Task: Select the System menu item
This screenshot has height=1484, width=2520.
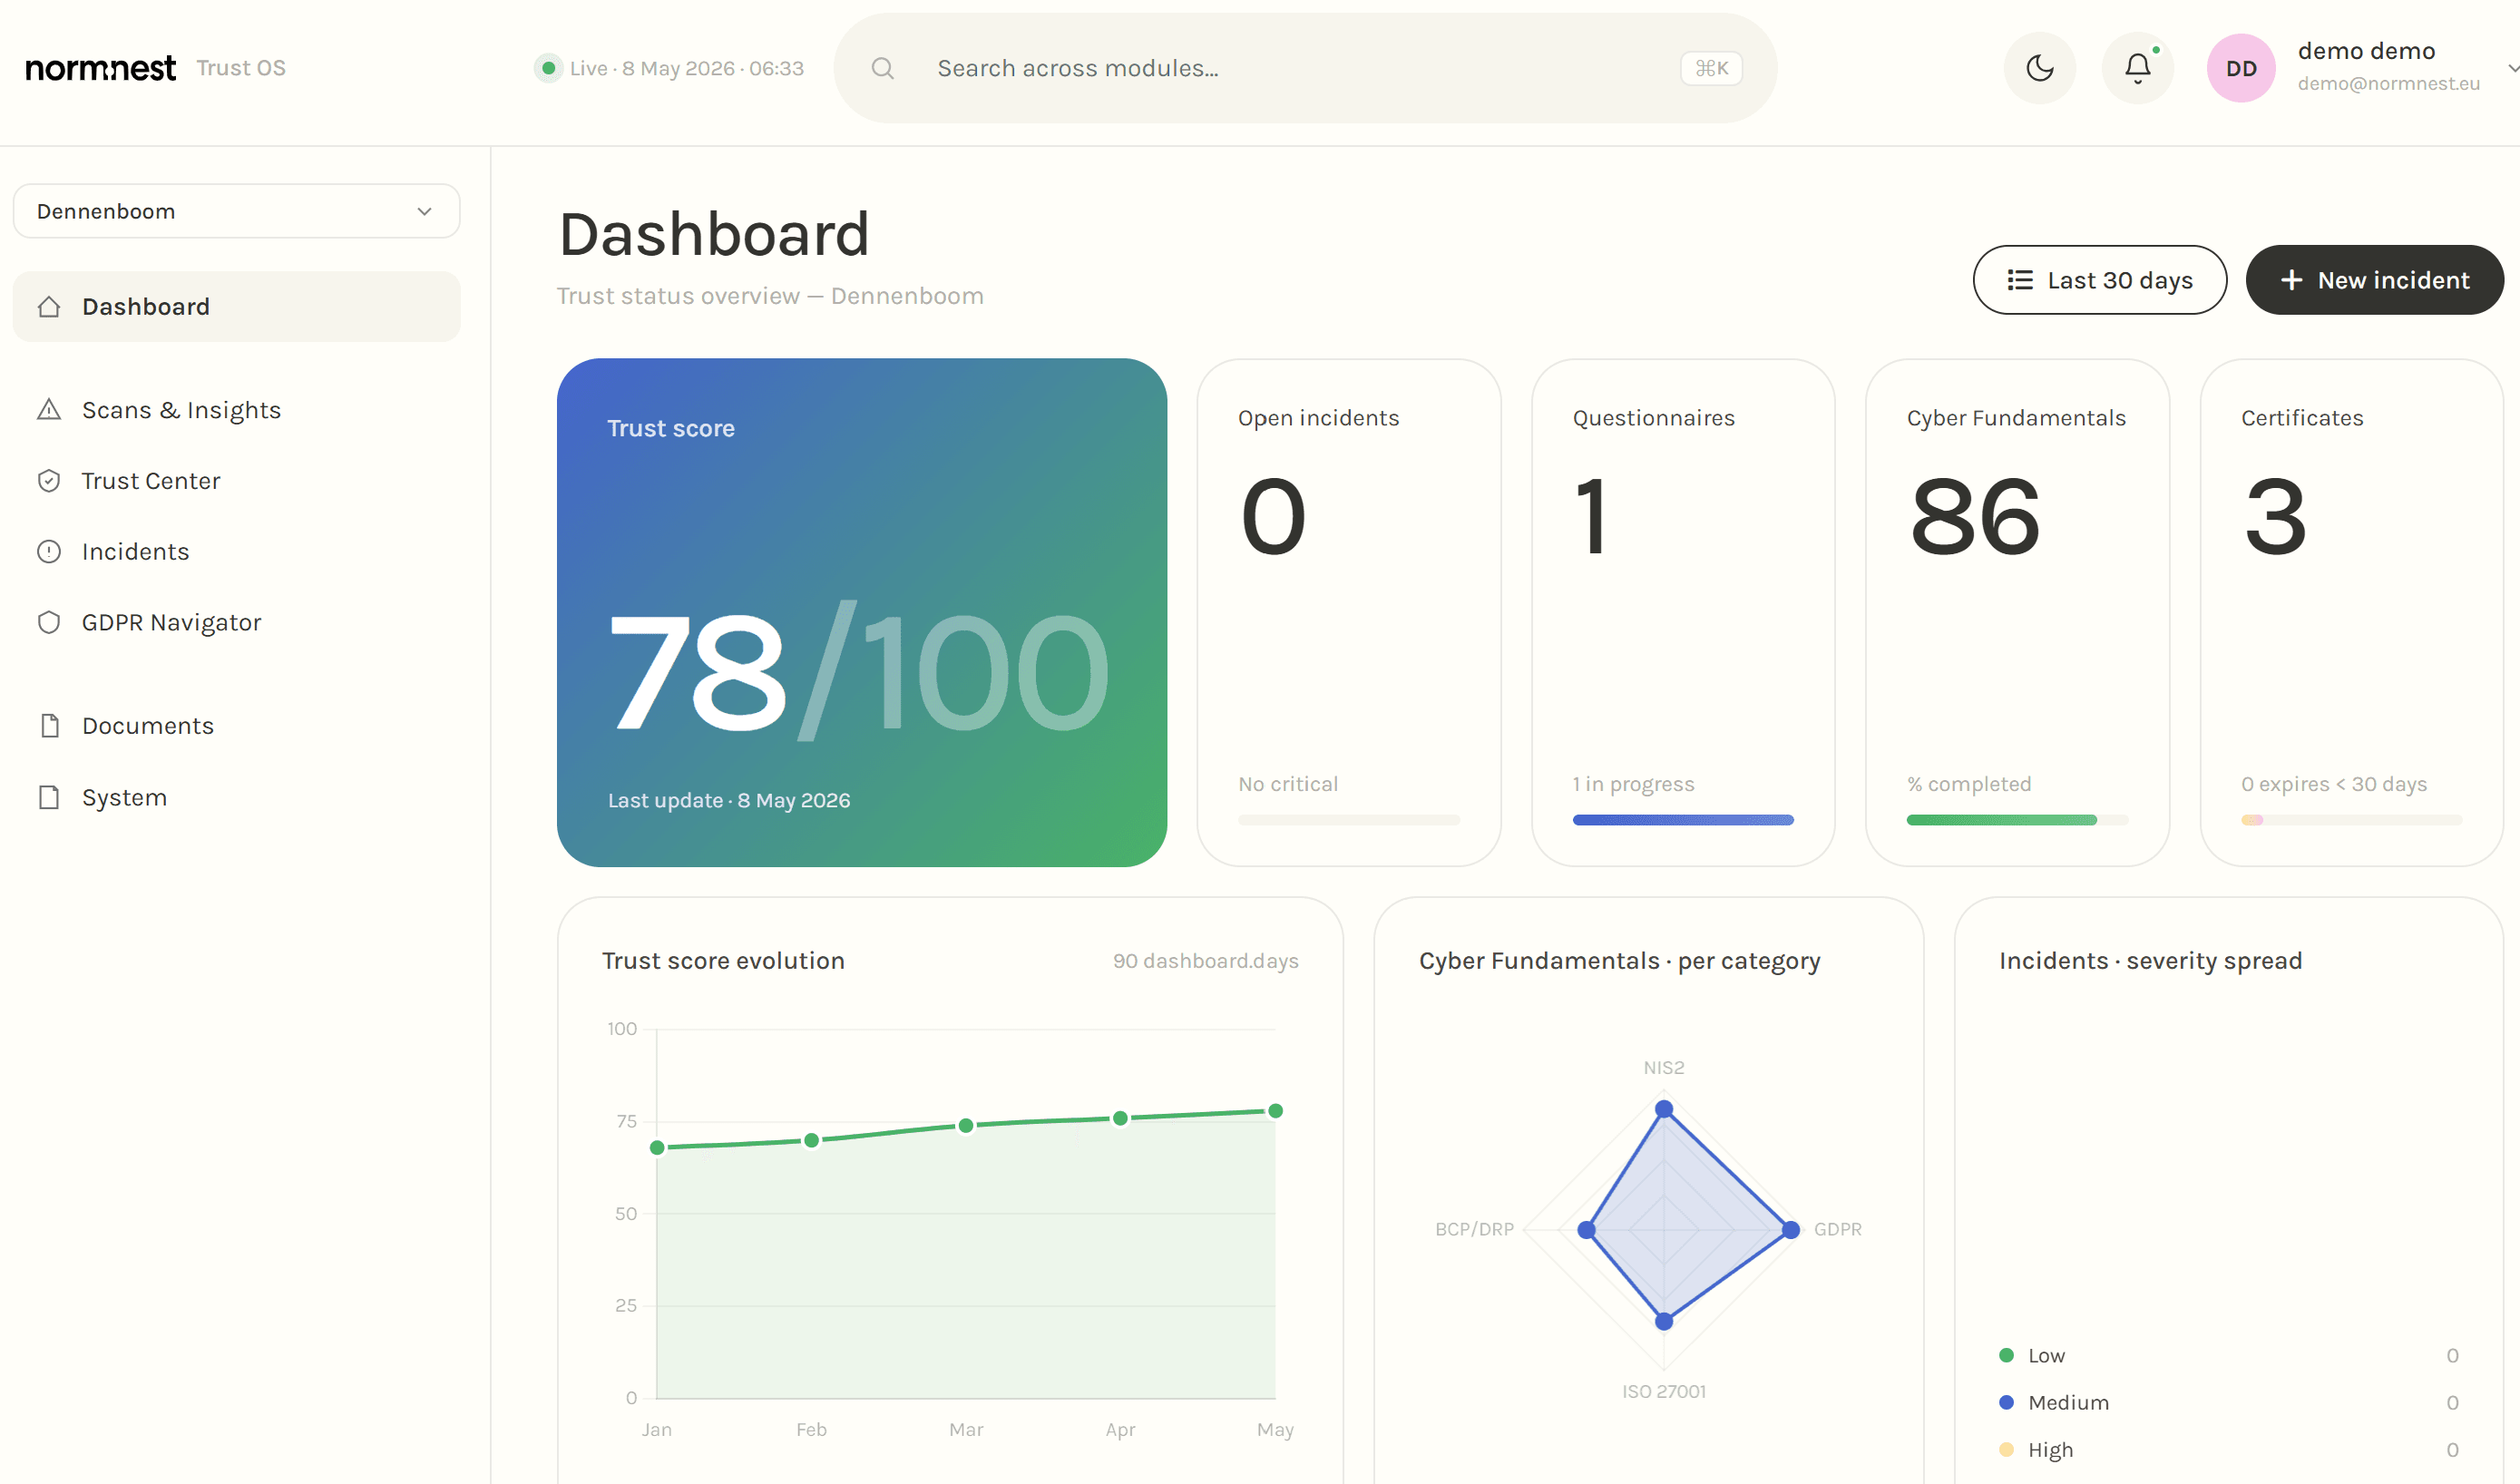Action: click(236, 797)
